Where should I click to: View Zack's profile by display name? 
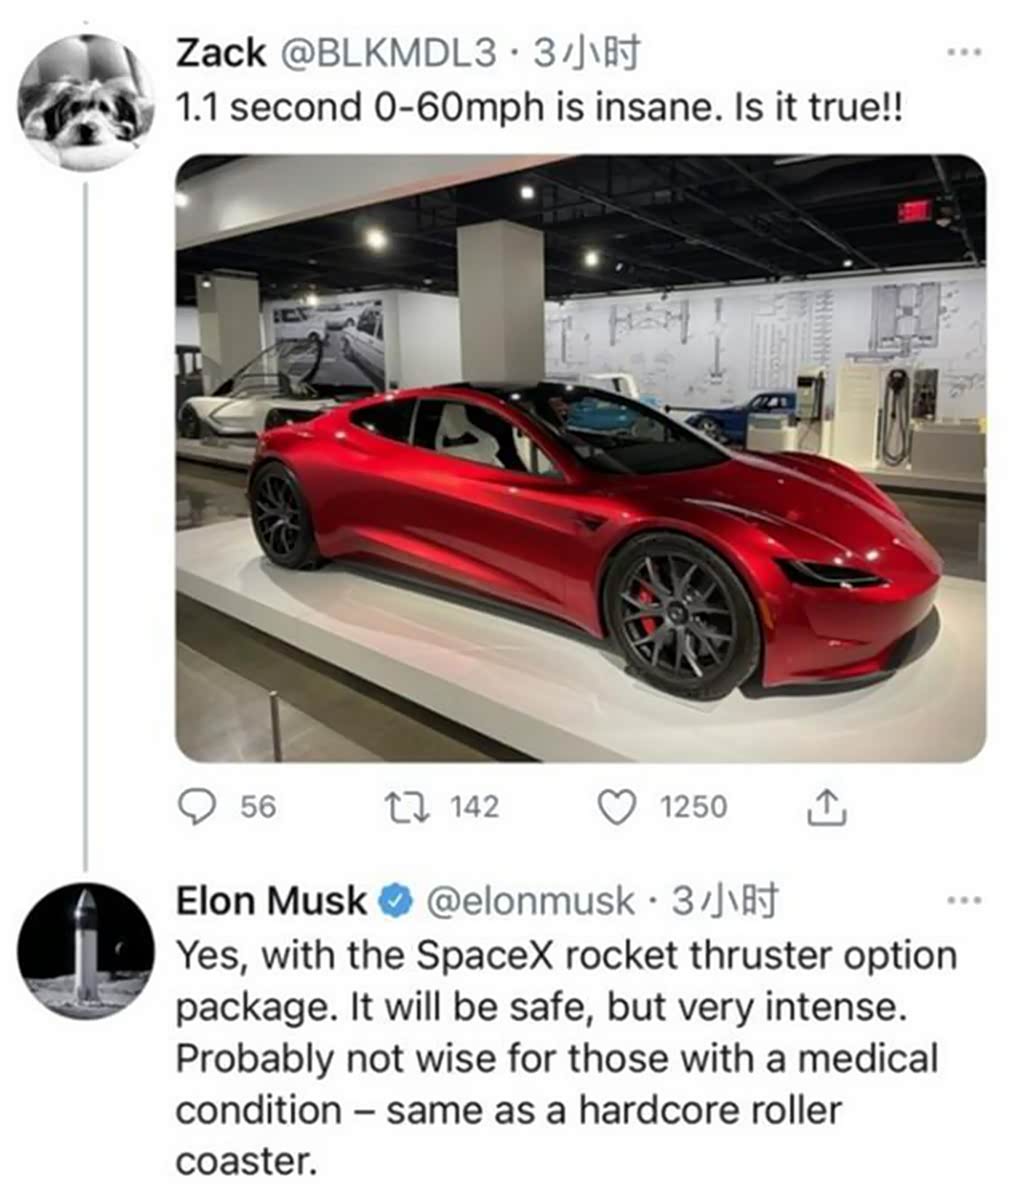221,54
